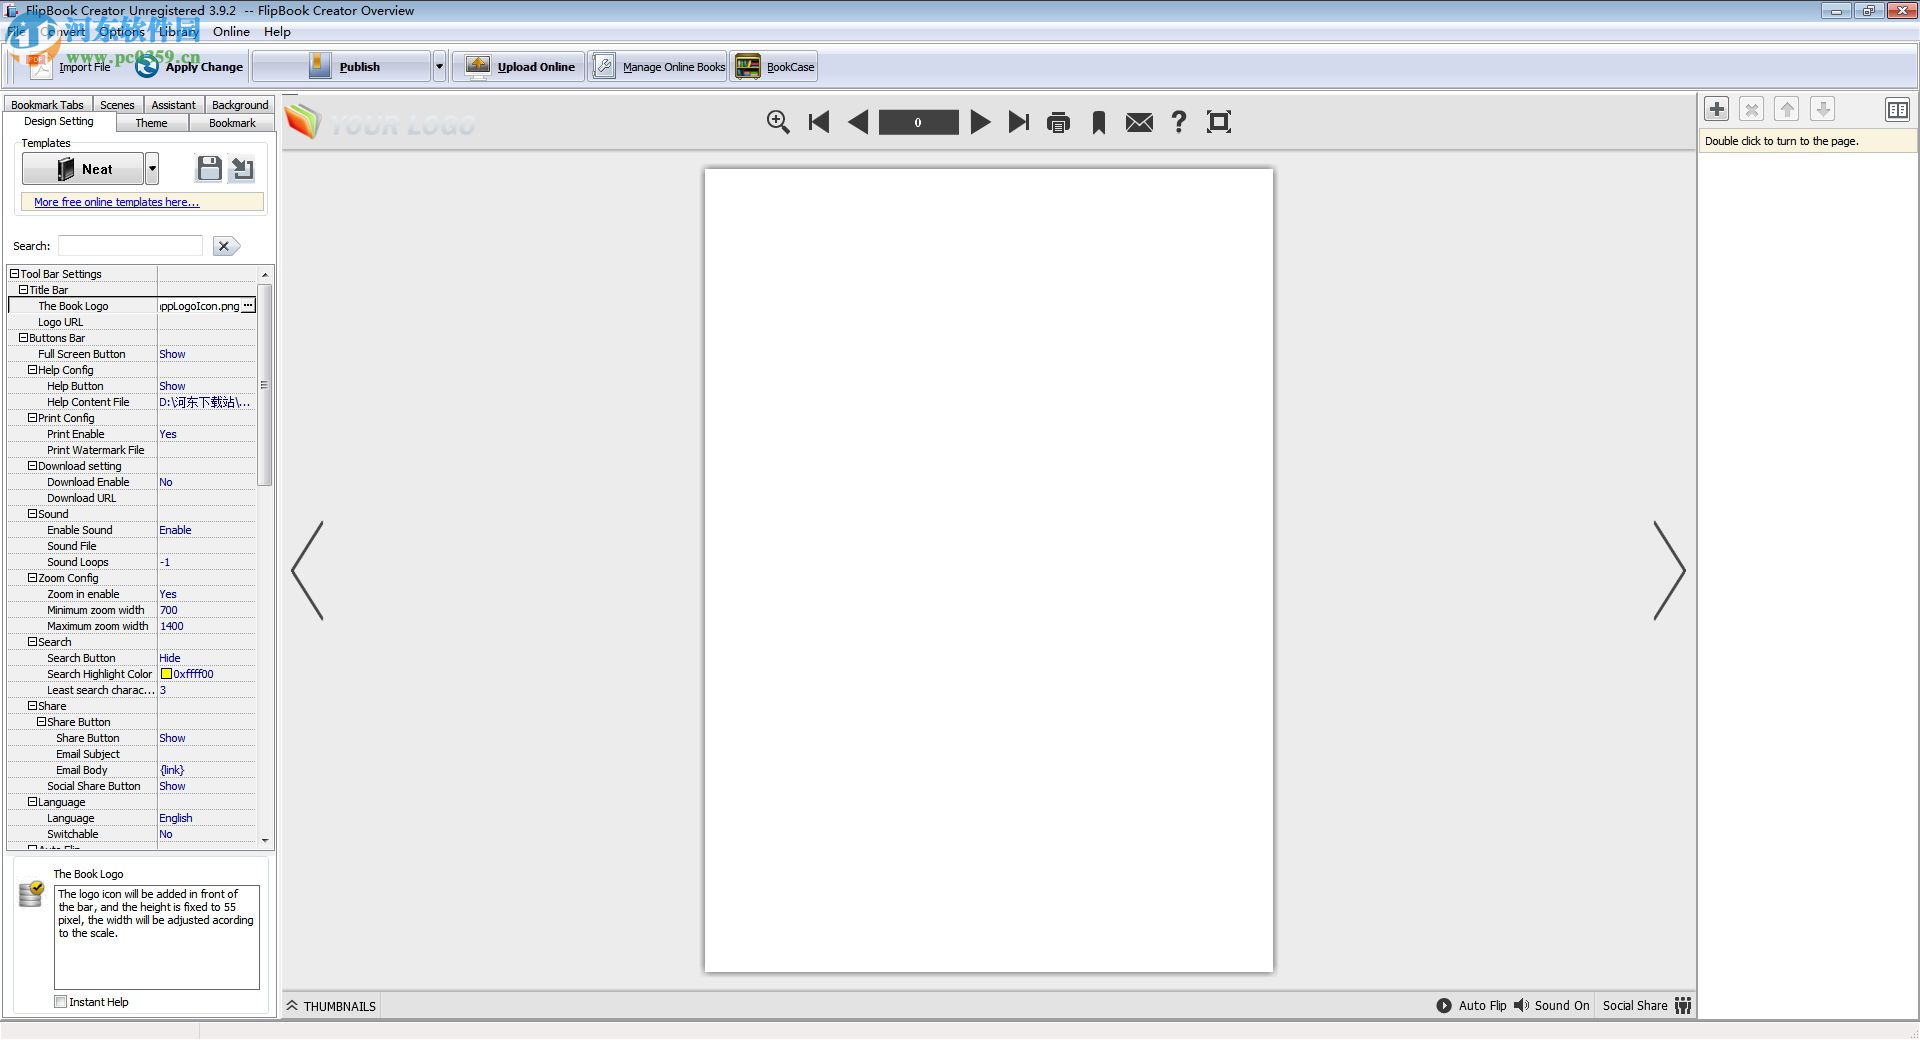1920x1040 pixels.
Task: Click the Bookmark icon in the flipbook preview
Action: 1098,122
